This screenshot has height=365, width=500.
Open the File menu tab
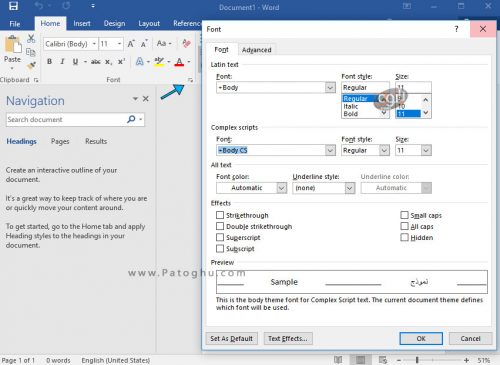click(x=15, y=24)
